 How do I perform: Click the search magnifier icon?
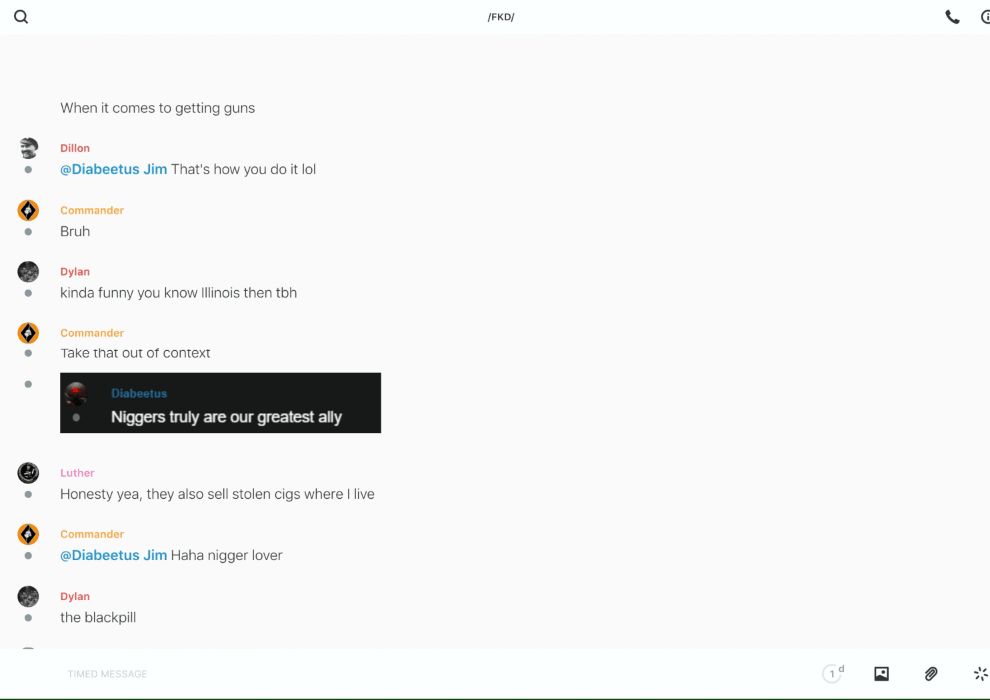pos(21,17)
